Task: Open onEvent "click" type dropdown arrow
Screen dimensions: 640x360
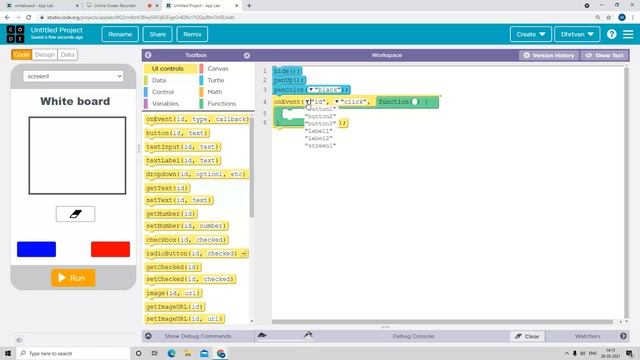Action: pyautogui.click(x=337, y=102)
